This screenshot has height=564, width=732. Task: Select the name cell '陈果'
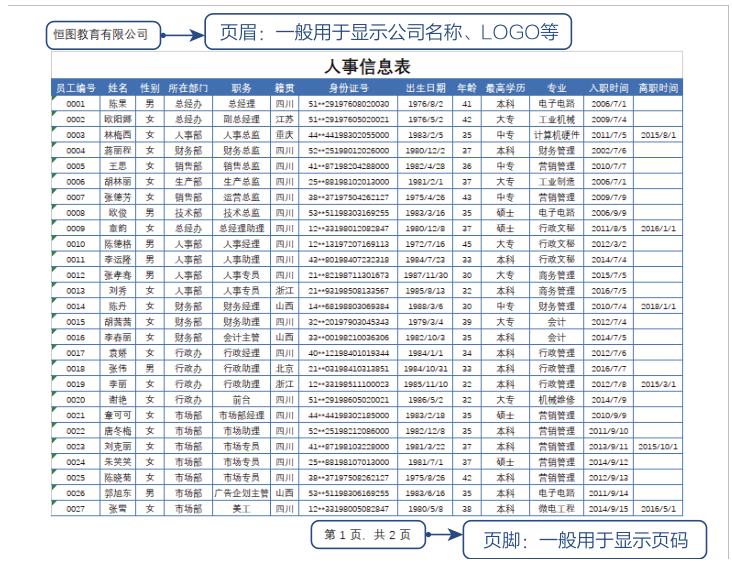pos(118,104)
